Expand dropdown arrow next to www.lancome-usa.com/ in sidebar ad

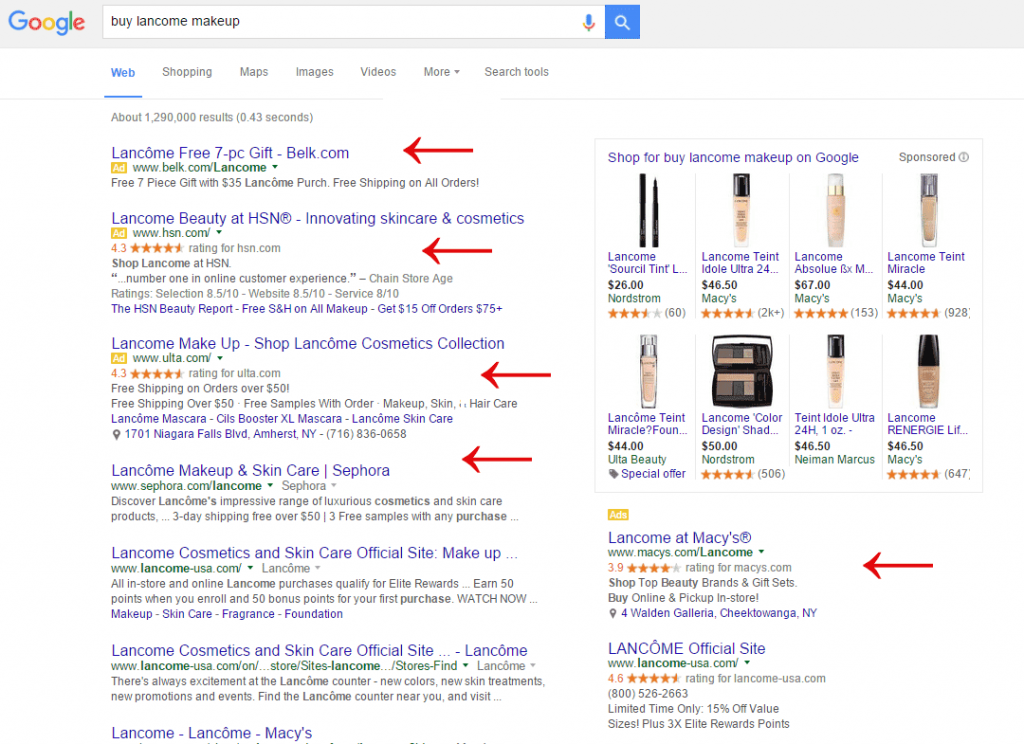click(747, 662)
